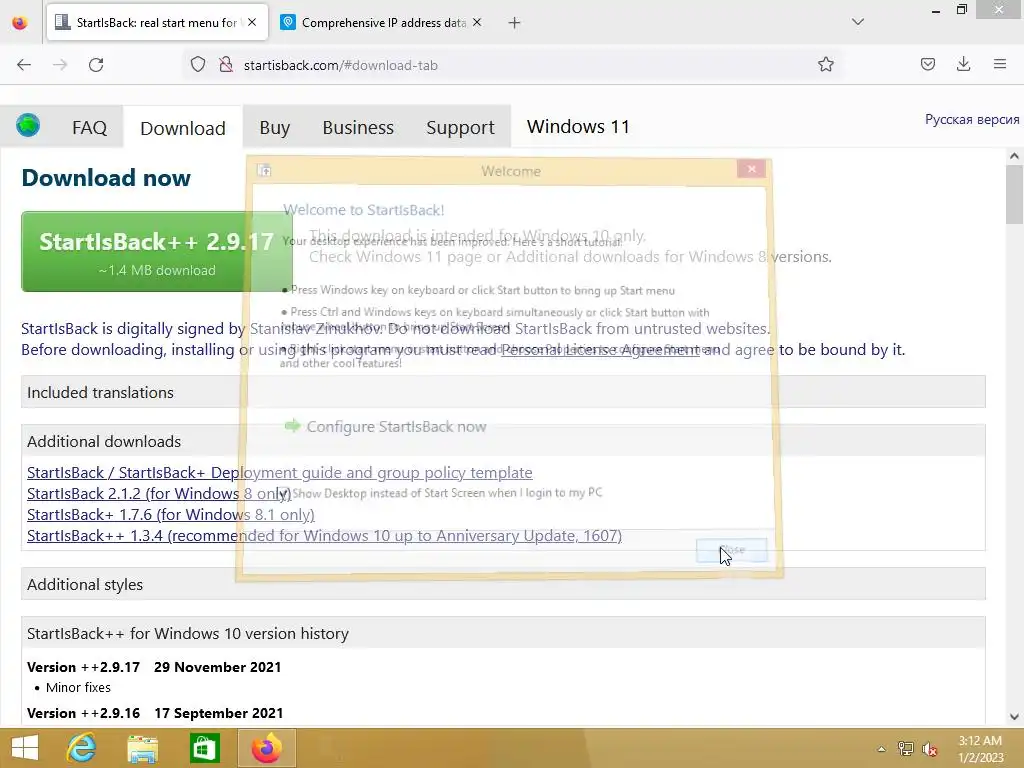Click the vertical scrollbar thumb

pyautogui.click(x=1014, y=194)
